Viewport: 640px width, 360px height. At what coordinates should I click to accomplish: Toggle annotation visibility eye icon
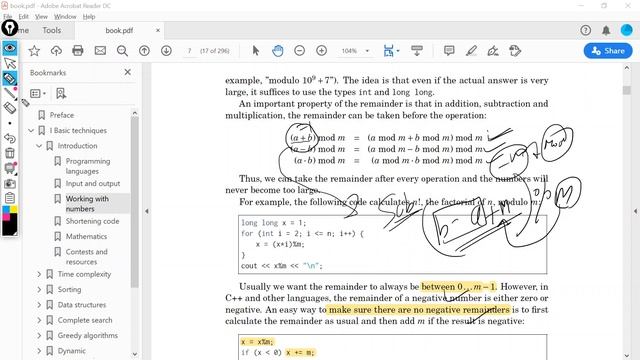click(x=10, y=48)
